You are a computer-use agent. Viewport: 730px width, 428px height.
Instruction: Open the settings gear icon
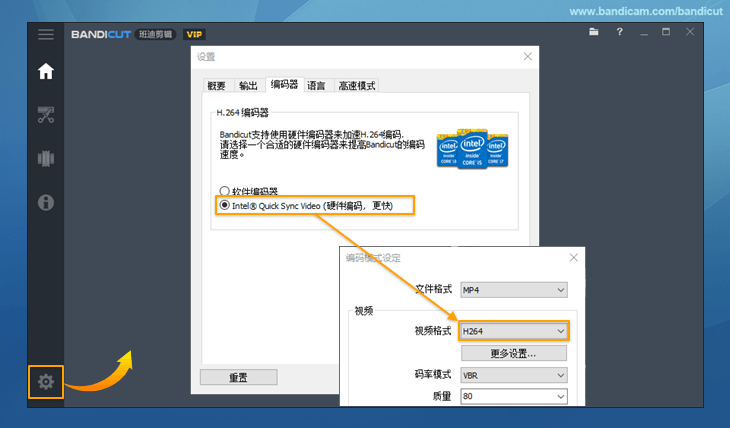tap(46, 382)
